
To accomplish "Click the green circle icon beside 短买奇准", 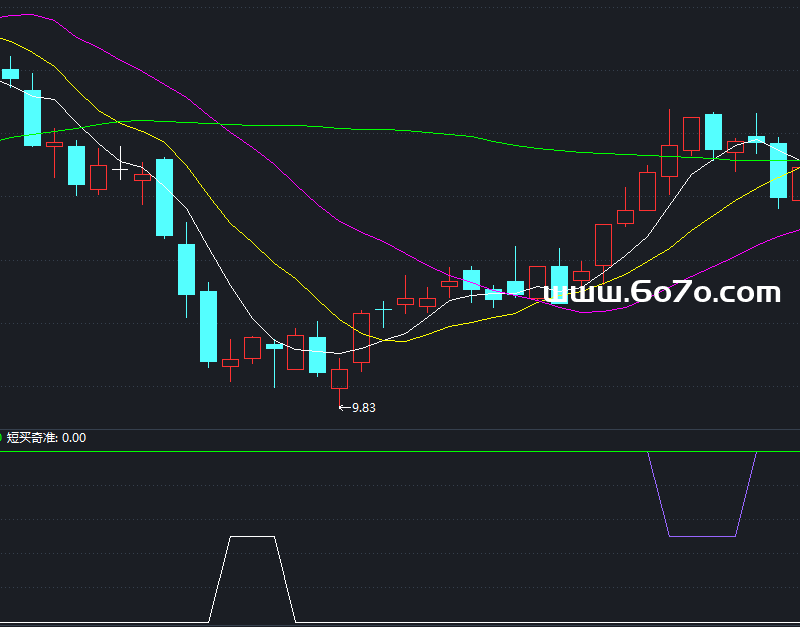I will pyautogui.click(x=1, y=437).
